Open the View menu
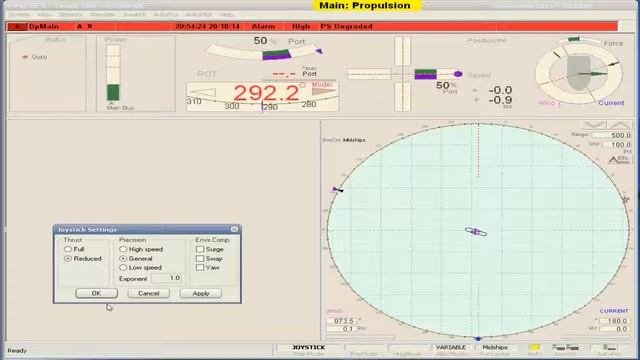Screen dimensions: 640x360 coord(44,14)
